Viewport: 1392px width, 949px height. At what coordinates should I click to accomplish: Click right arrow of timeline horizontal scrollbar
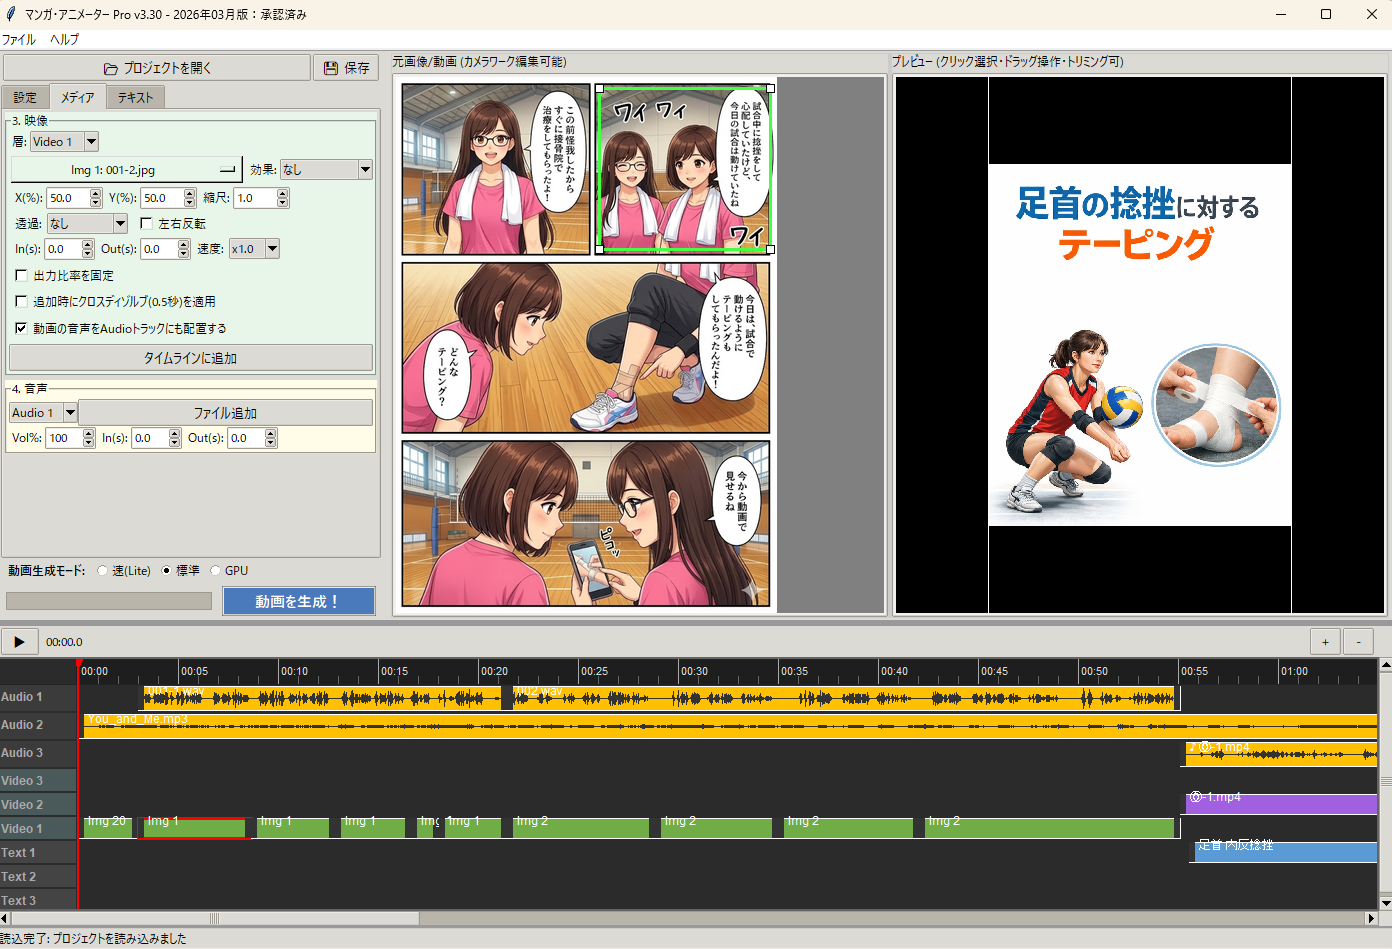(x=1371, y=918)
